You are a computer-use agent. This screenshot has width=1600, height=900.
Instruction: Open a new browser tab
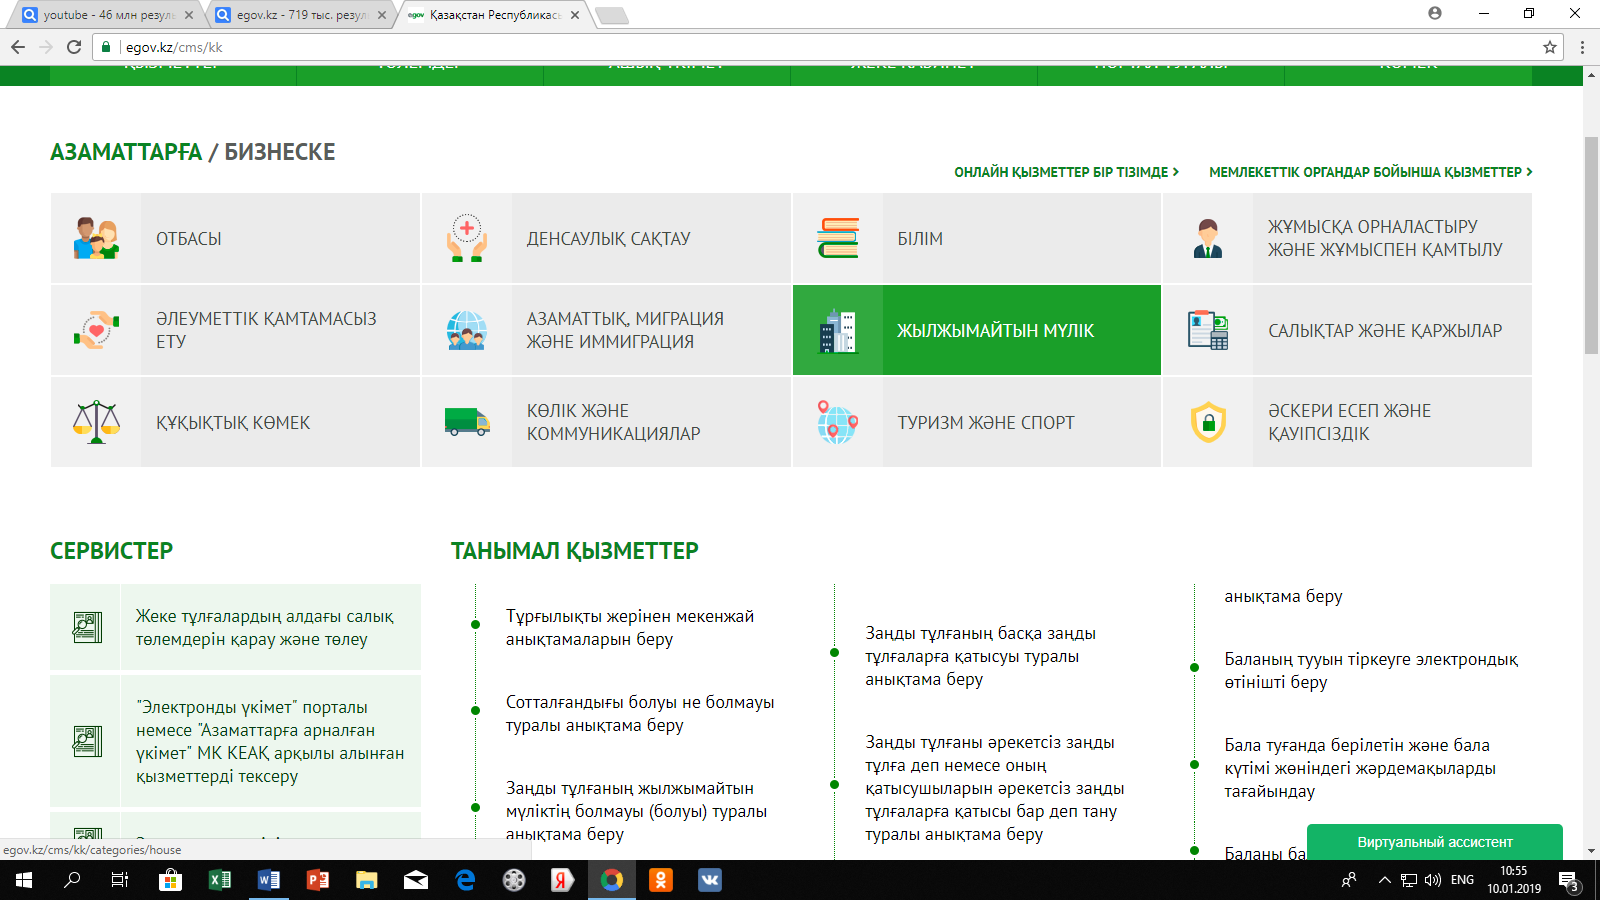point(611,15)
